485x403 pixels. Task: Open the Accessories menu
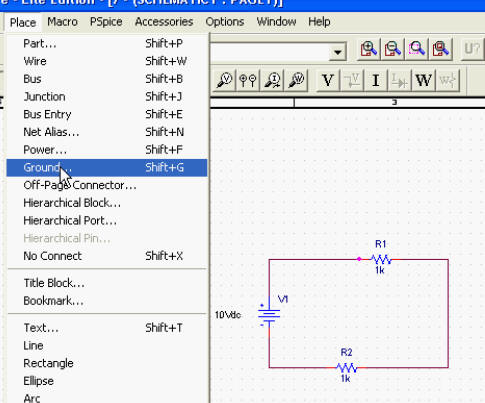164,22
